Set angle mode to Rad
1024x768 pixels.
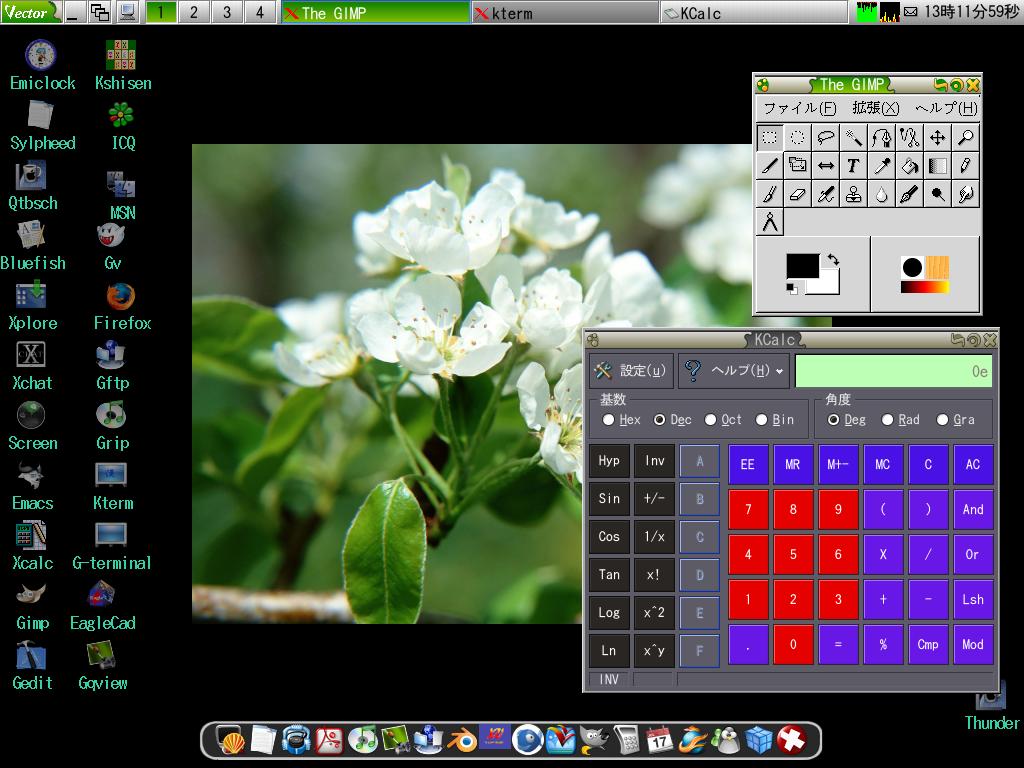(x=887, y=420)
